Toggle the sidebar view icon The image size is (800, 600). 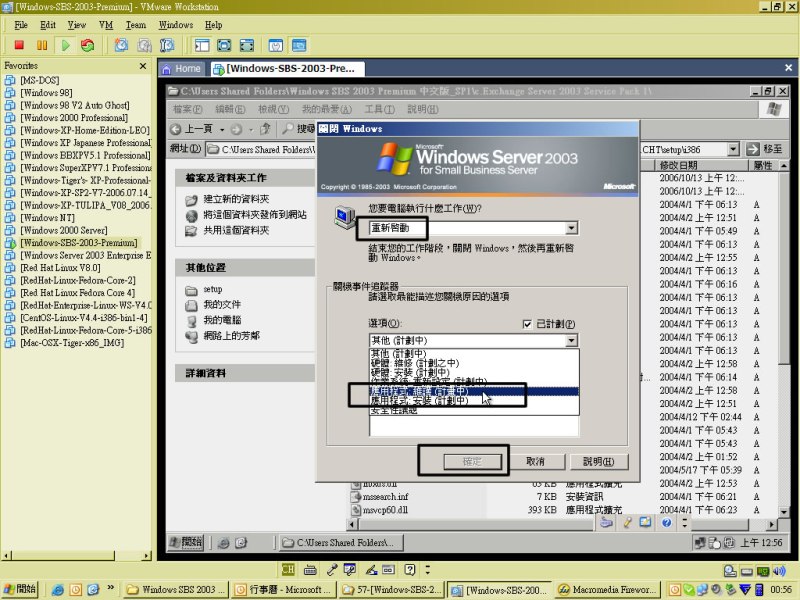202,45
